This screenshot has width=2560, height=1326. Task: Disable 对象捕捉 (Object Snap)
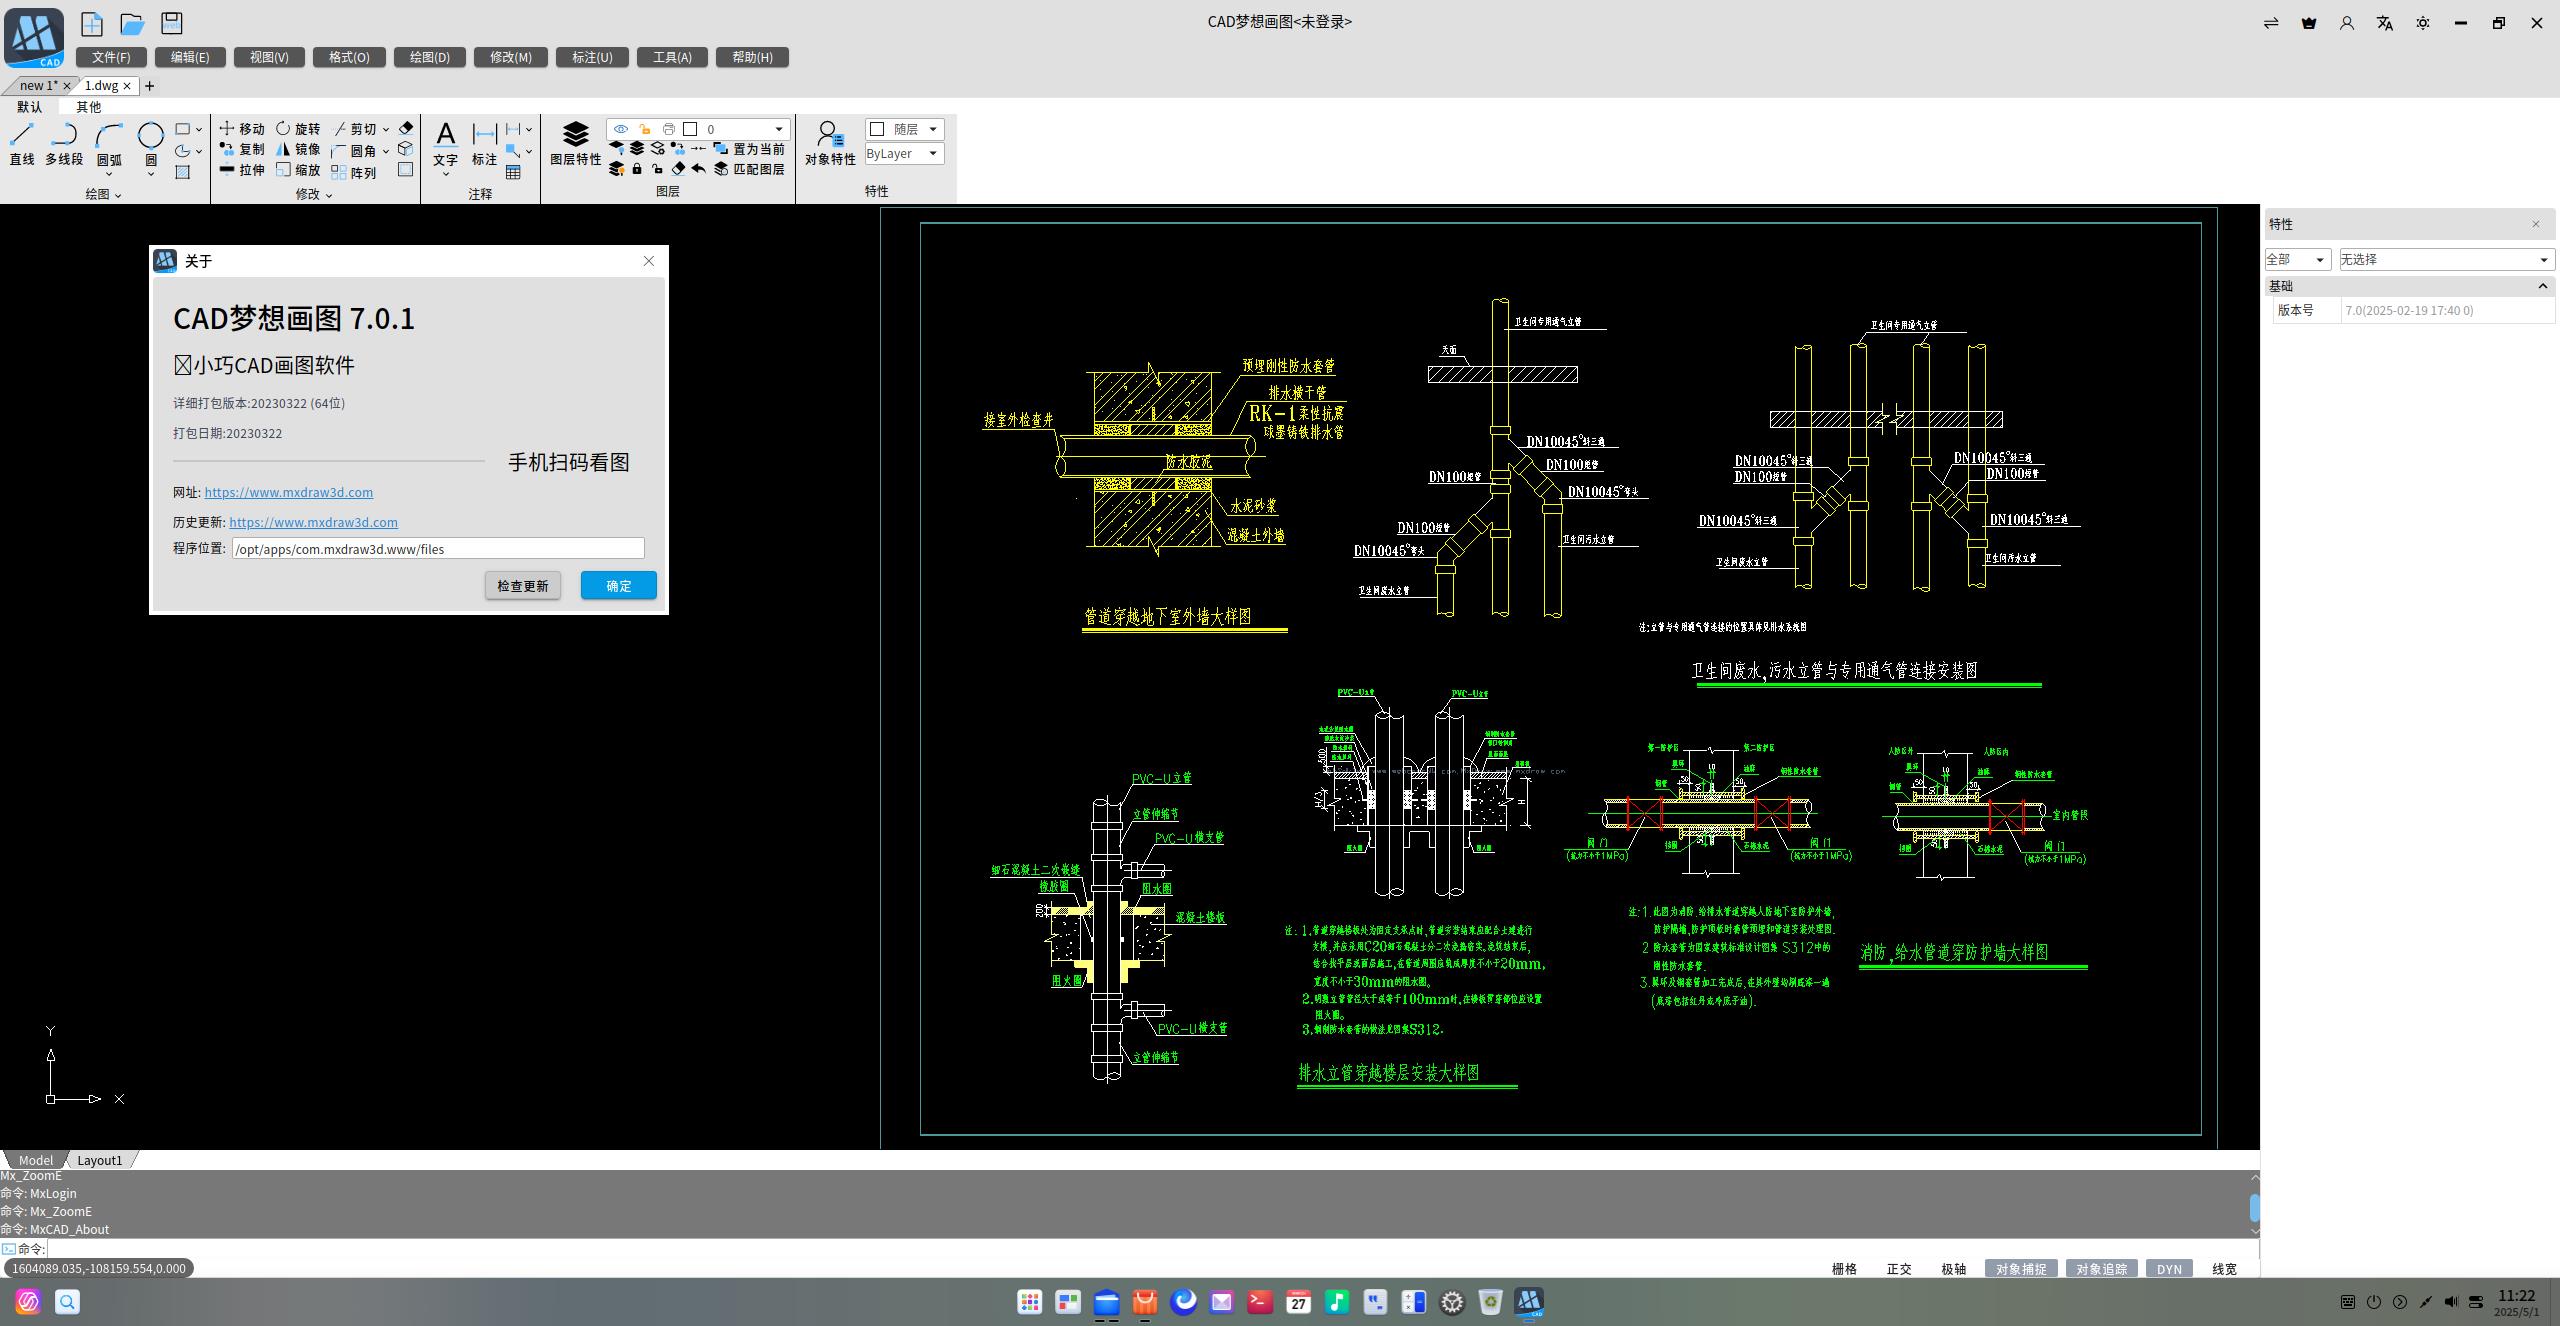click(x=2021, y=1269)
